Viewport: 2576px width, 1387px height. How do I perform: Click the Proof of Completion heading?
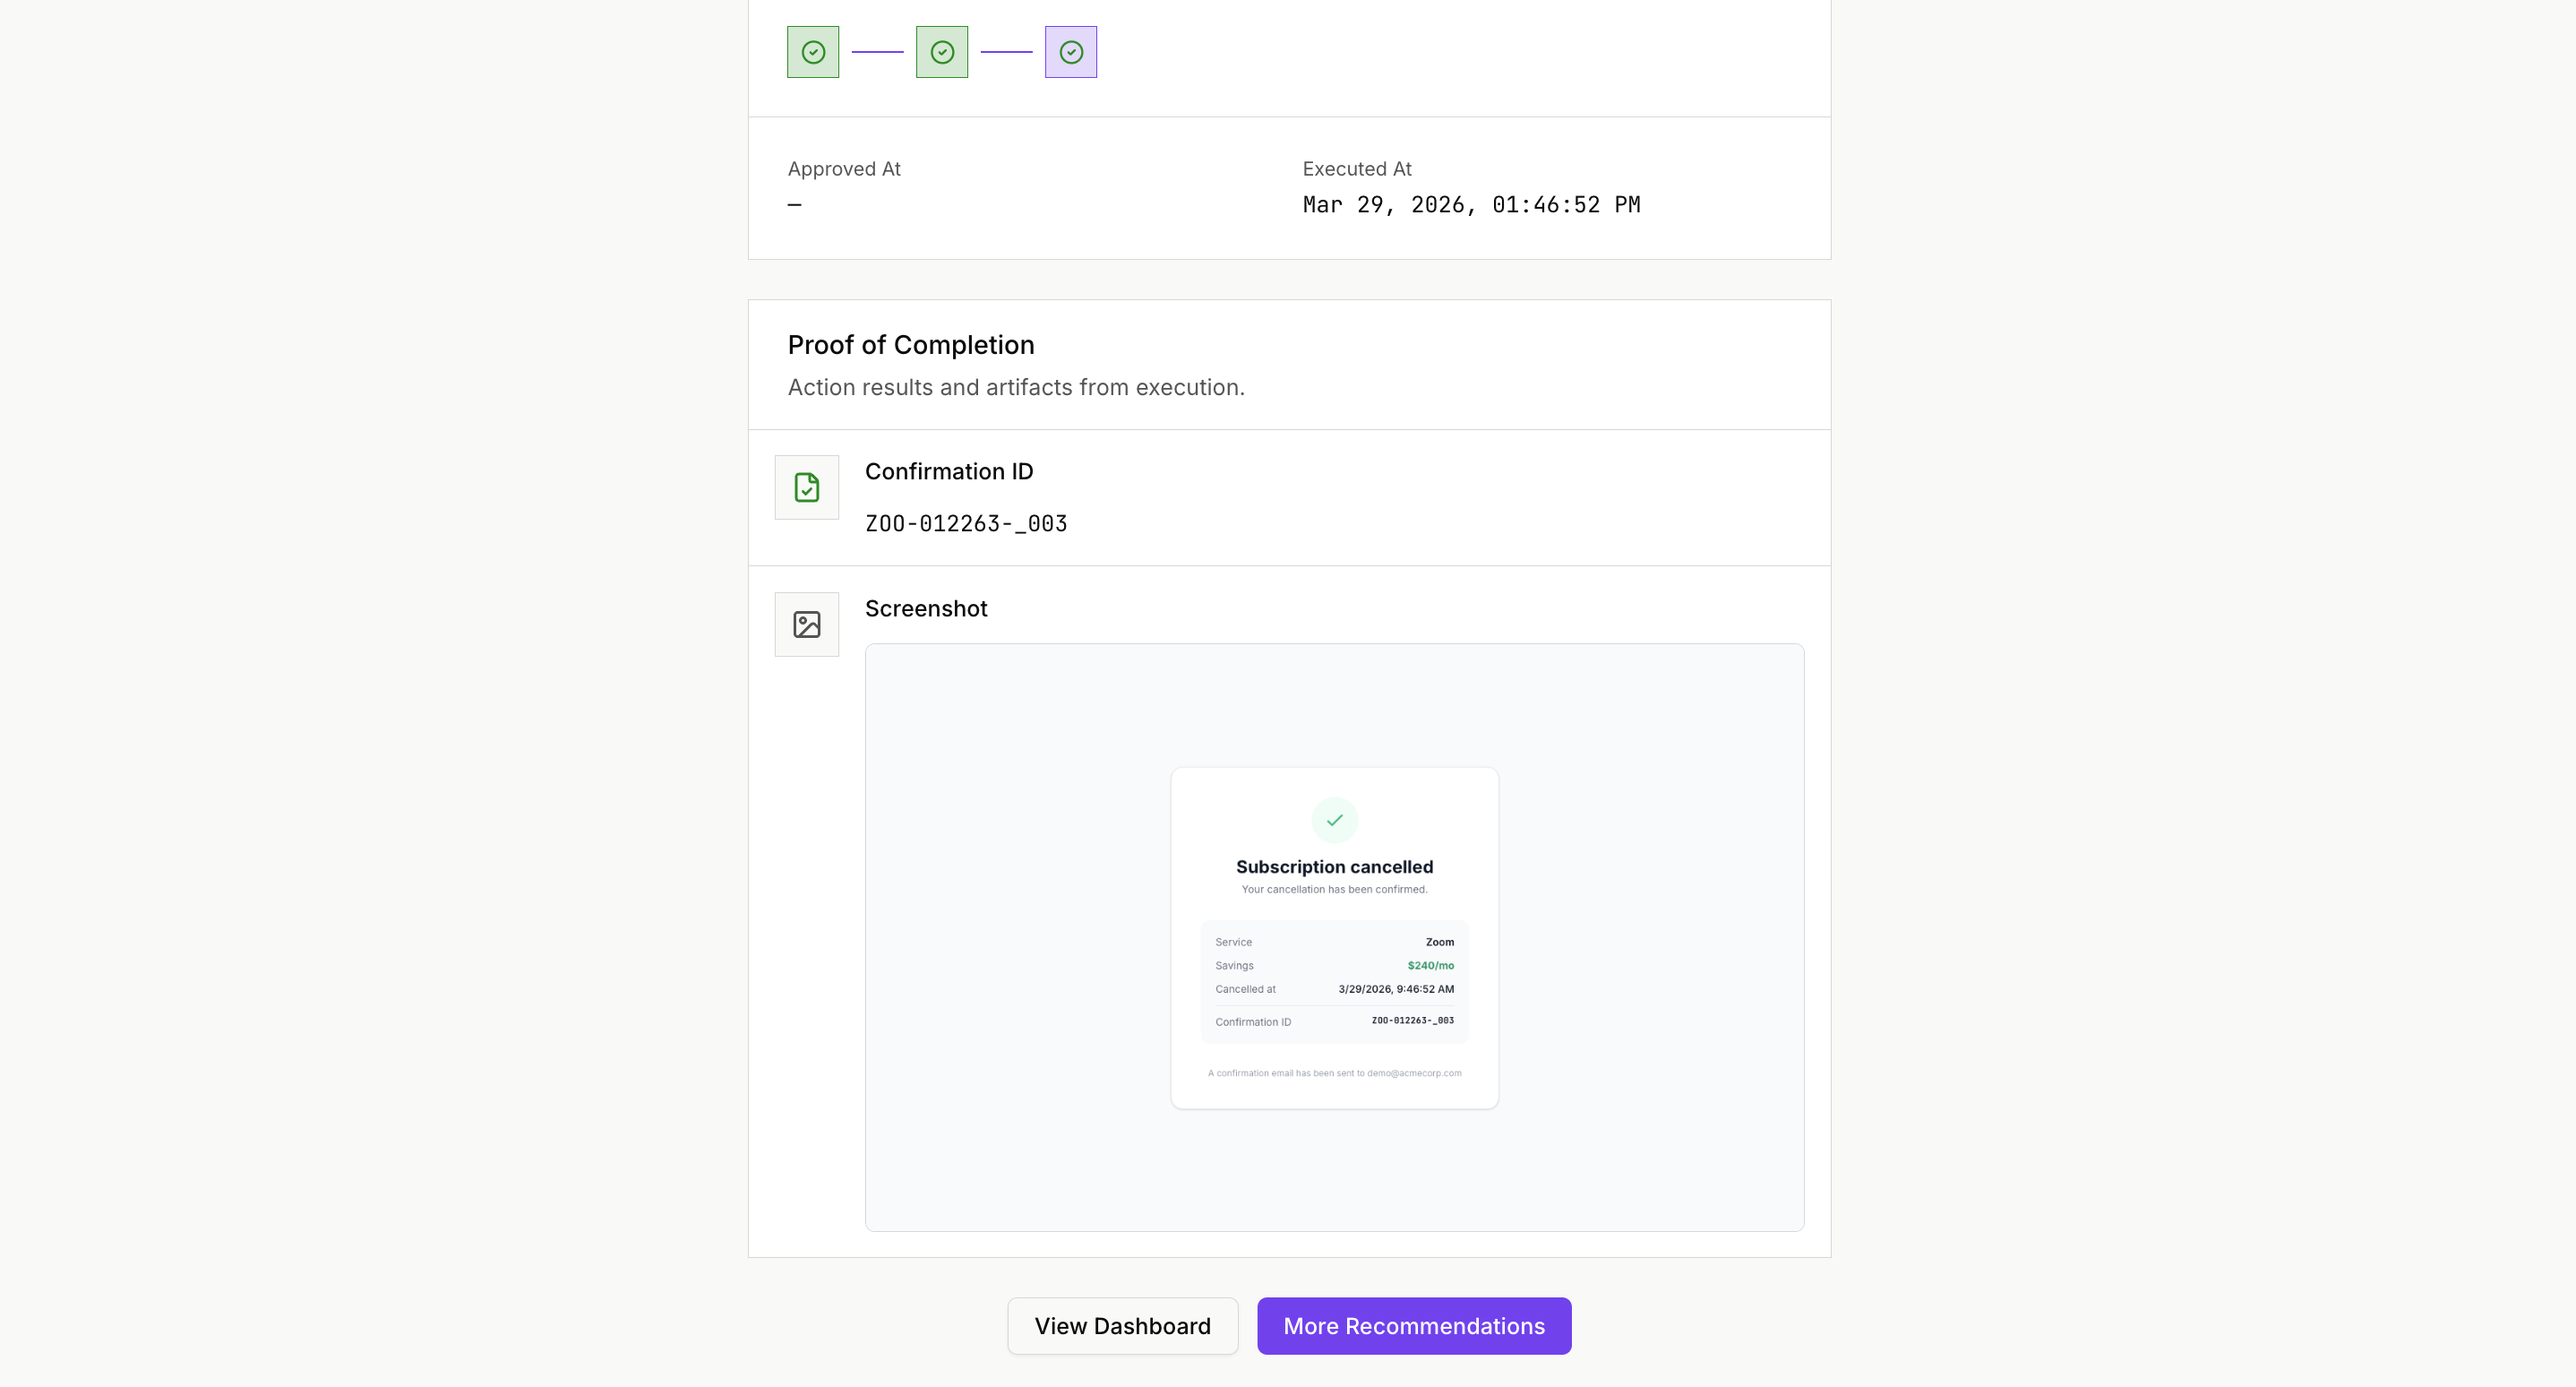(911, 345)
